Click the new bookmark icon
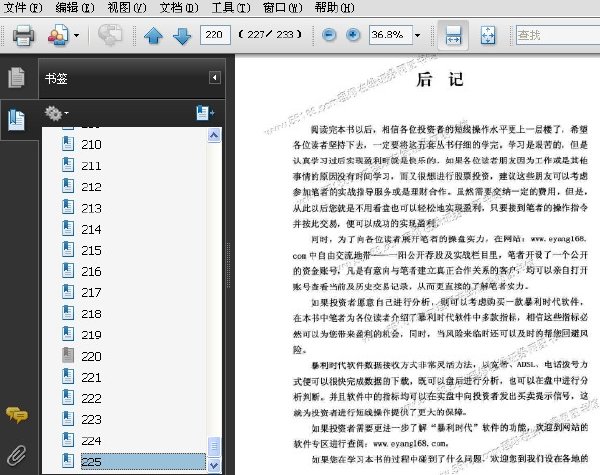 tap(205, 113)
